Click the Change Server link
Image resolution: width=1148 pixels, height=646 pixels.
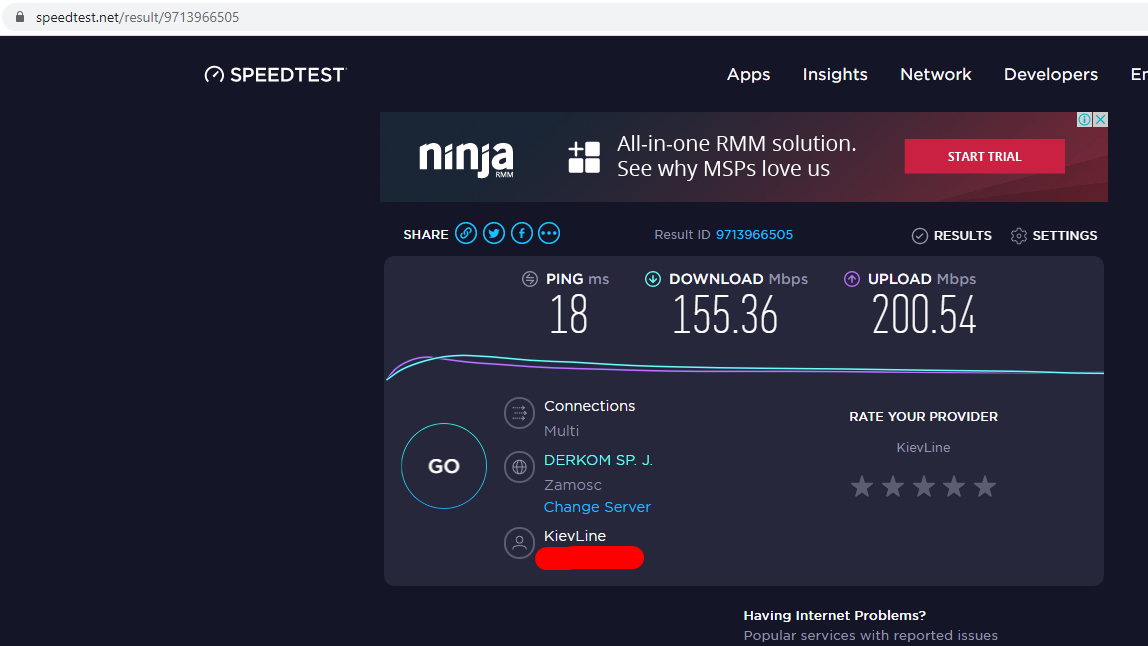point(597,507)
